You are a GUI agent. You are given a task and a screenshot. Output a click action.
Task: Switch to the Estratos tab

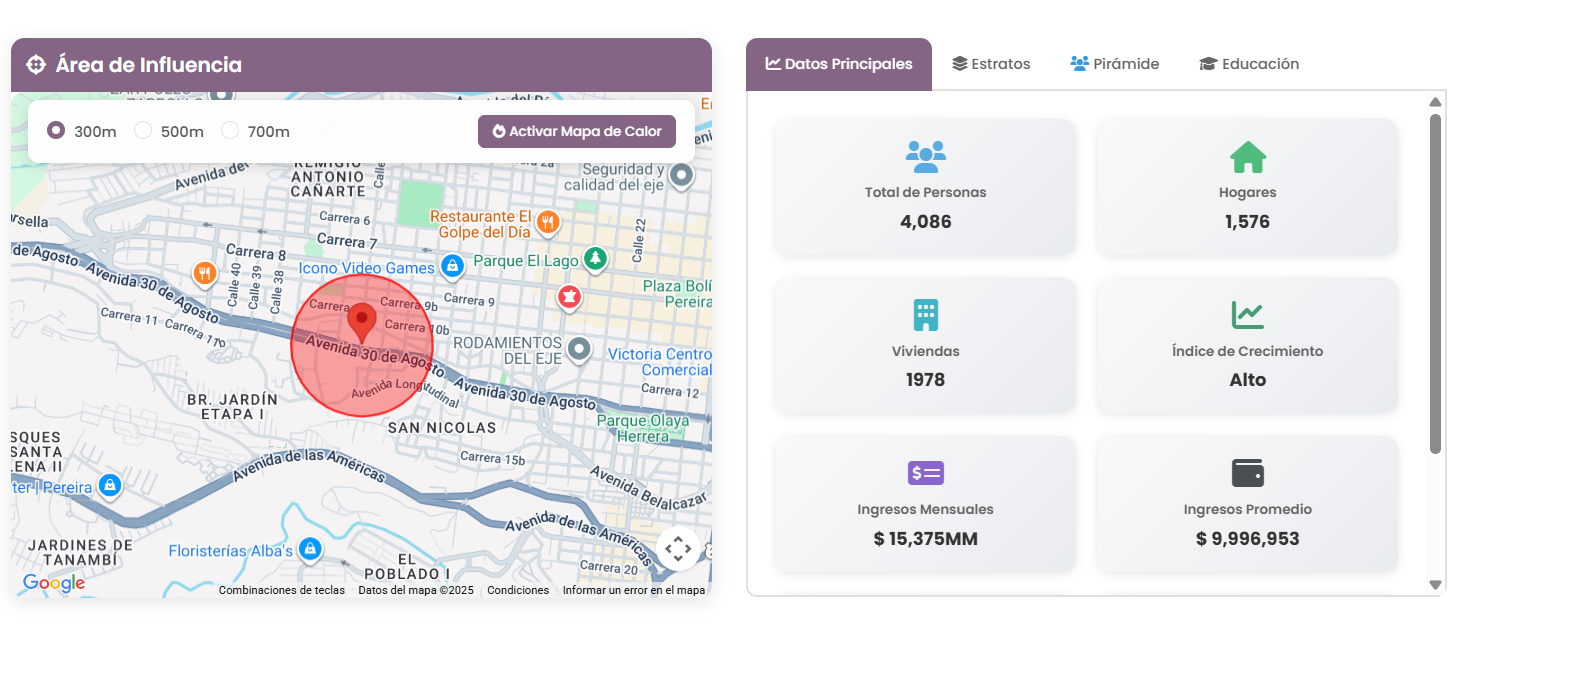tap(991, 64)
